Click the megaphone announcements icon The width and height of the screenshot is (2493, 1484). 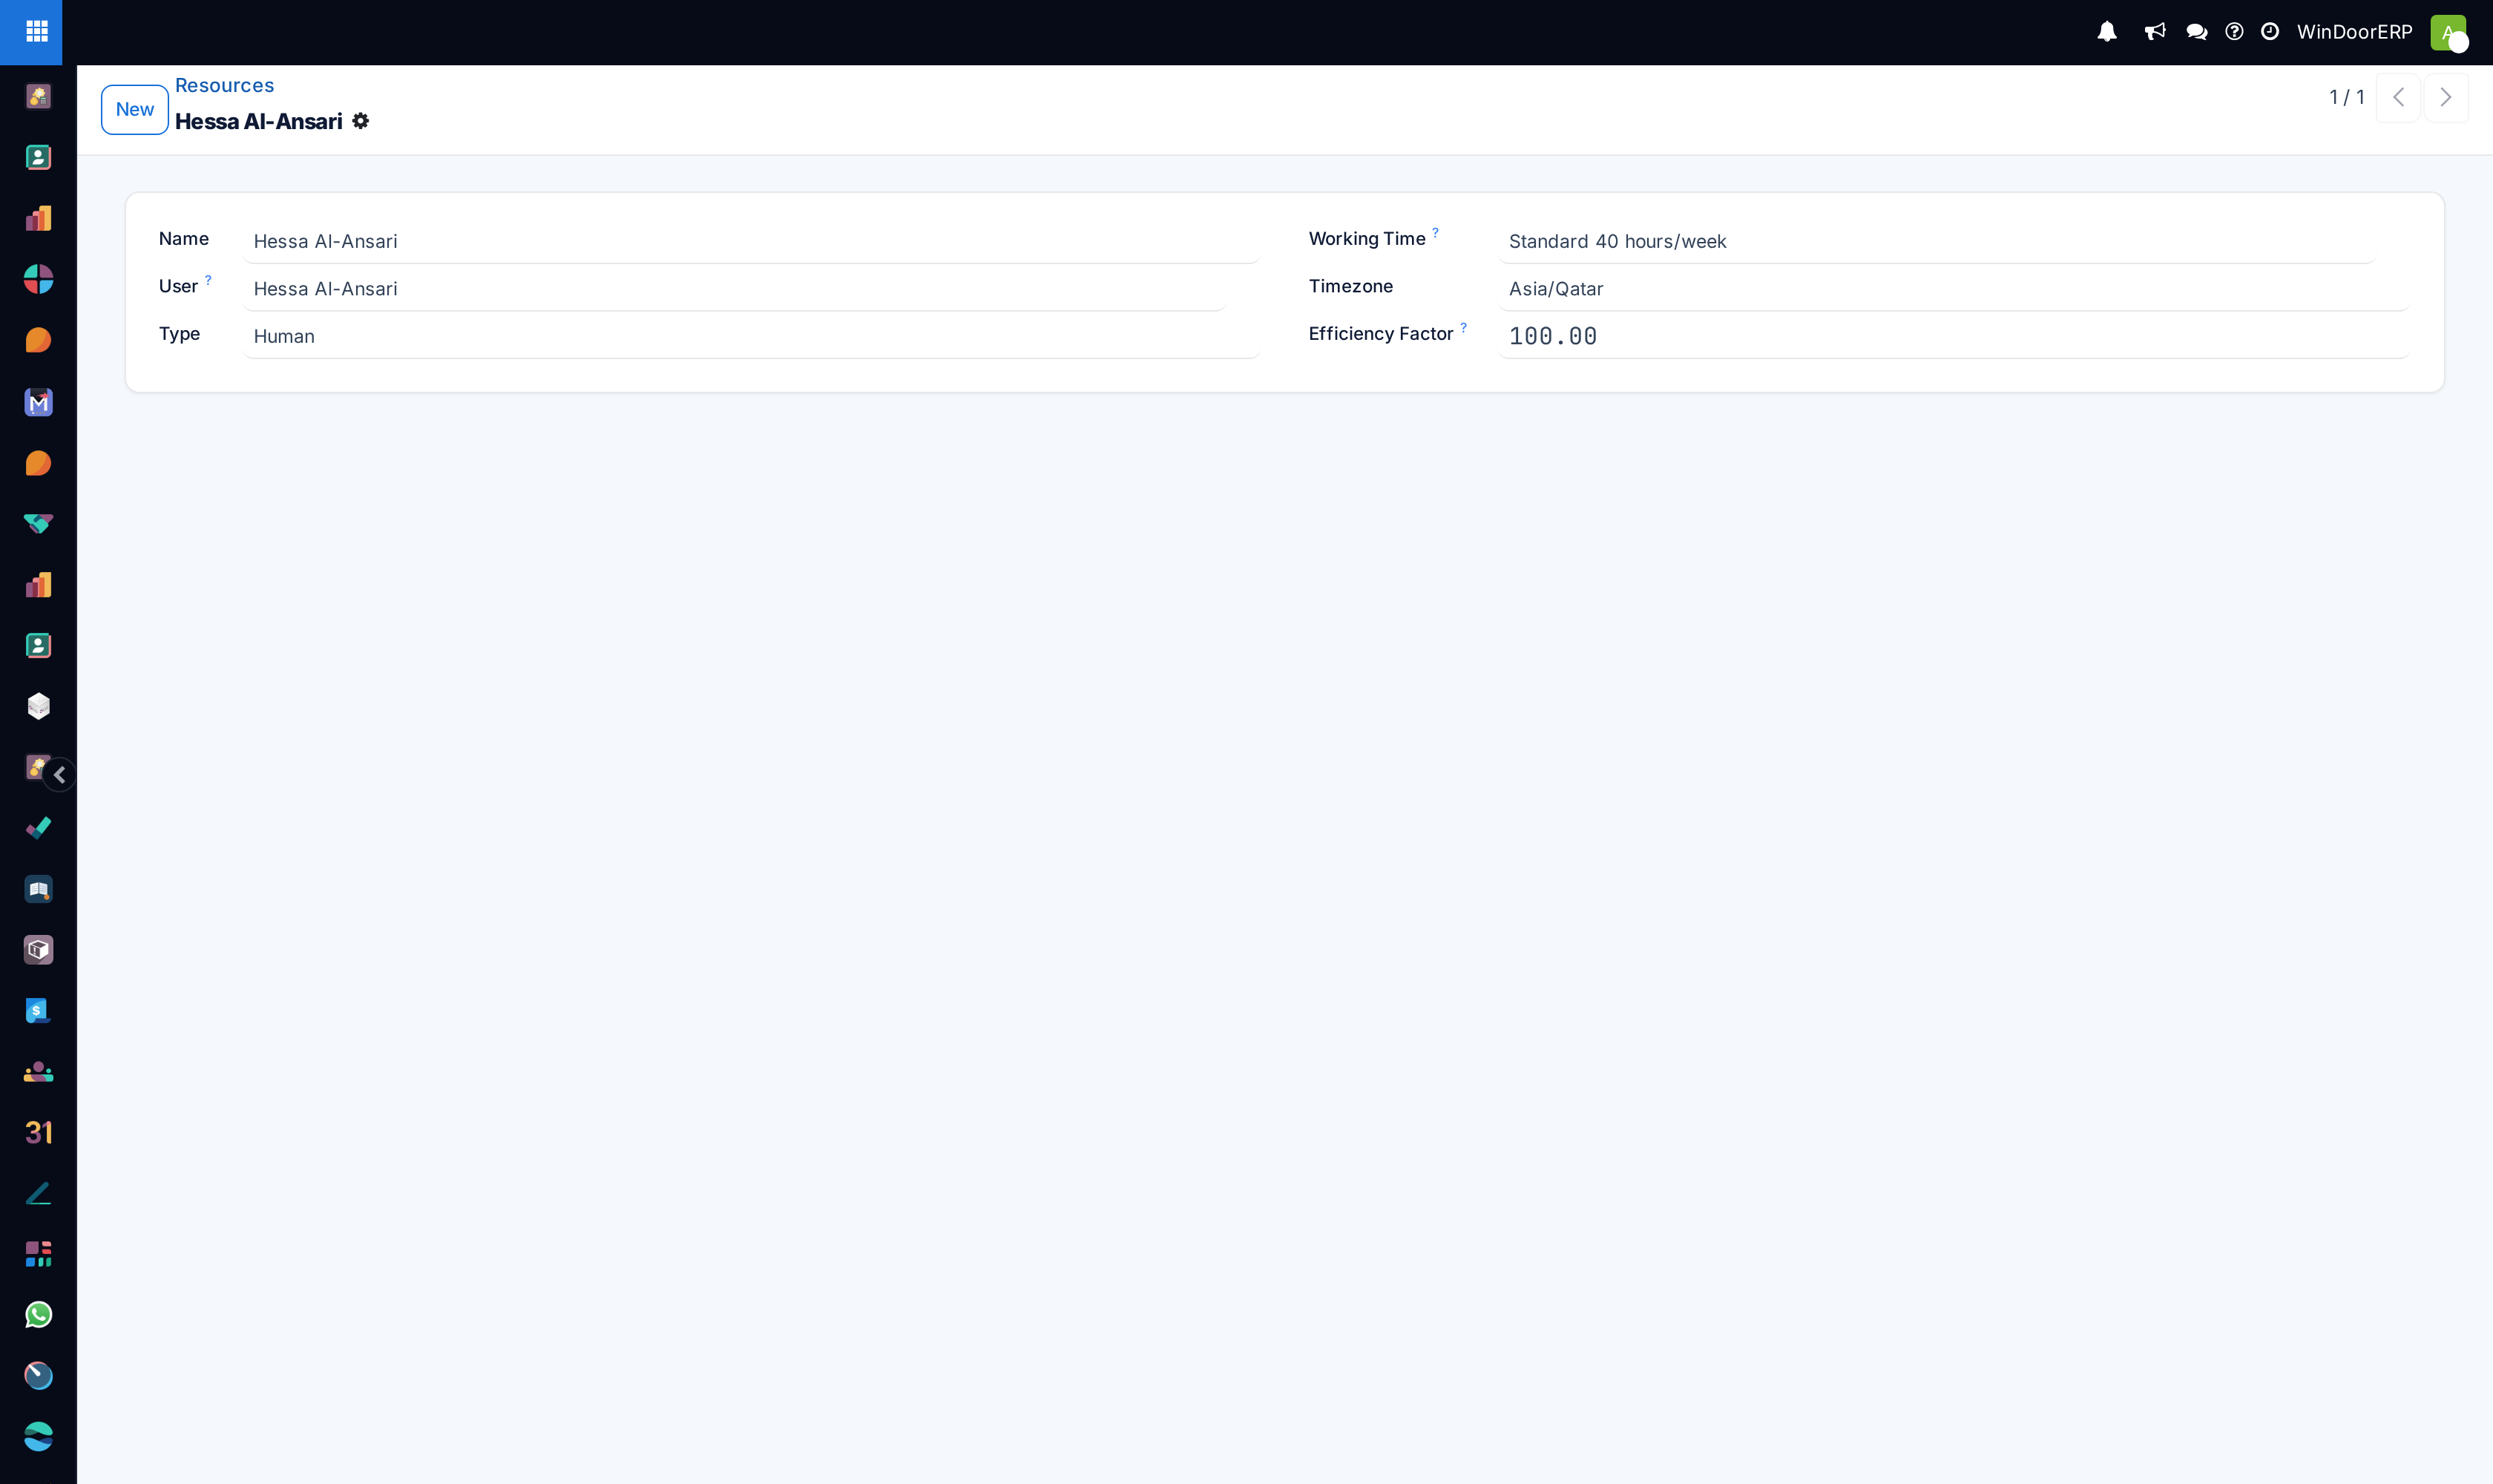(x=2155, y=32)
